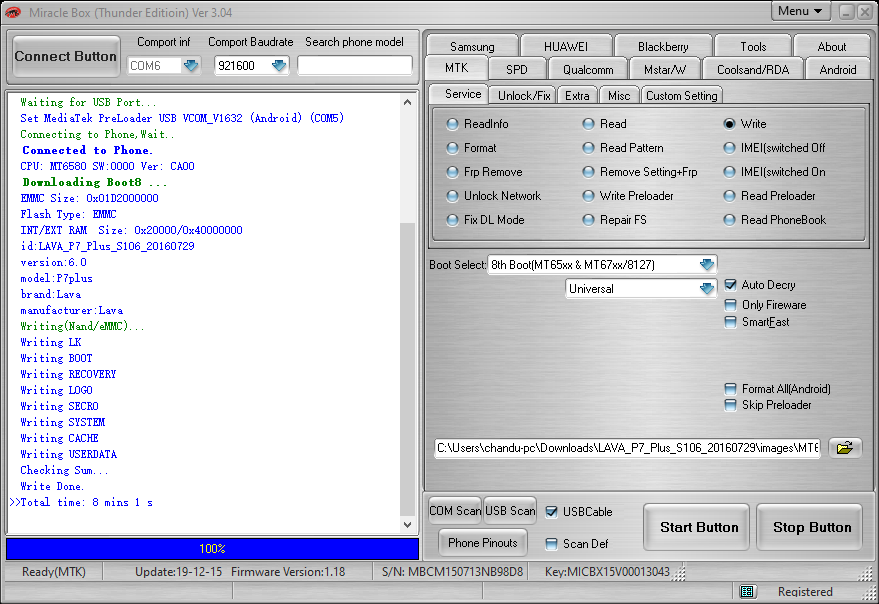Select IMEI(switched On) option
This screenshot has width=879, height=604.
[729, 172]
